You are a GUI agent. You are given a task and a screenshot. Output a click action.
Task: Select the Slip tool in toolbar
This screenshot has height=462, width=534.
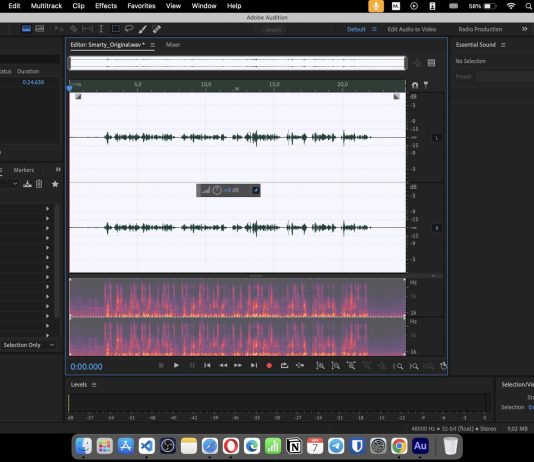[x=87, y=29]
